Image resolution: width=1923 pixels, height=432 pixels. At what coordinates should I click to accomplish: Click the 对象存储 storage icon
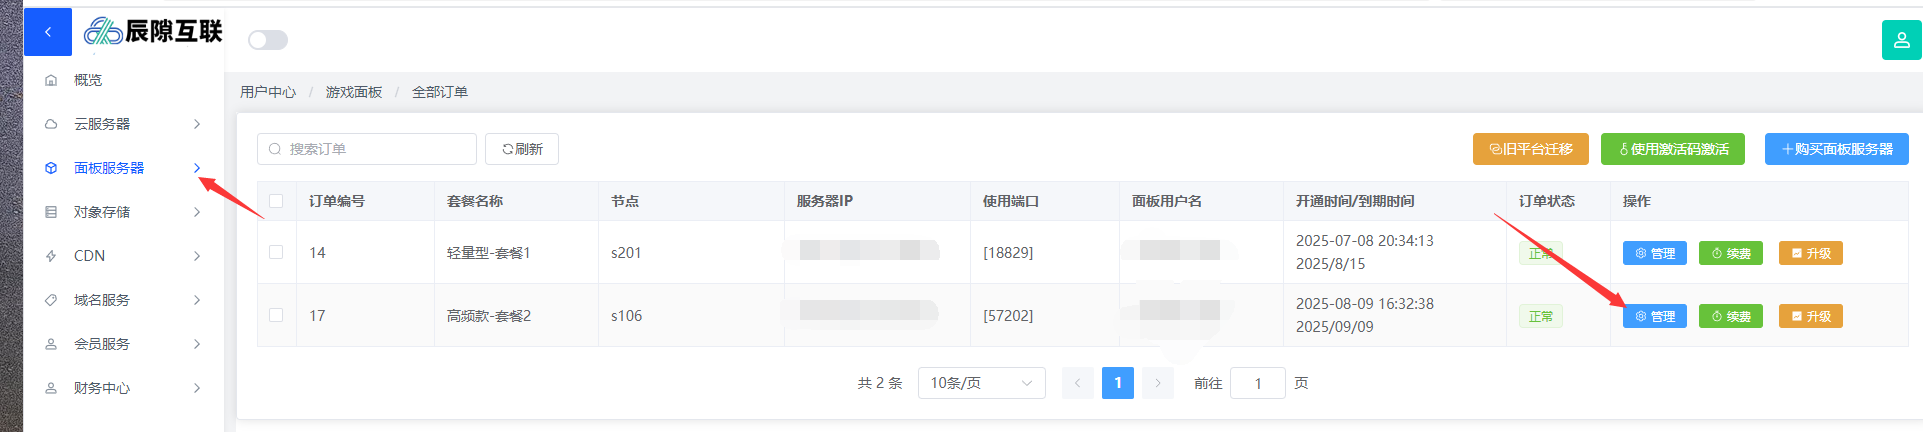pyautogui.click(x=51, y=212)
